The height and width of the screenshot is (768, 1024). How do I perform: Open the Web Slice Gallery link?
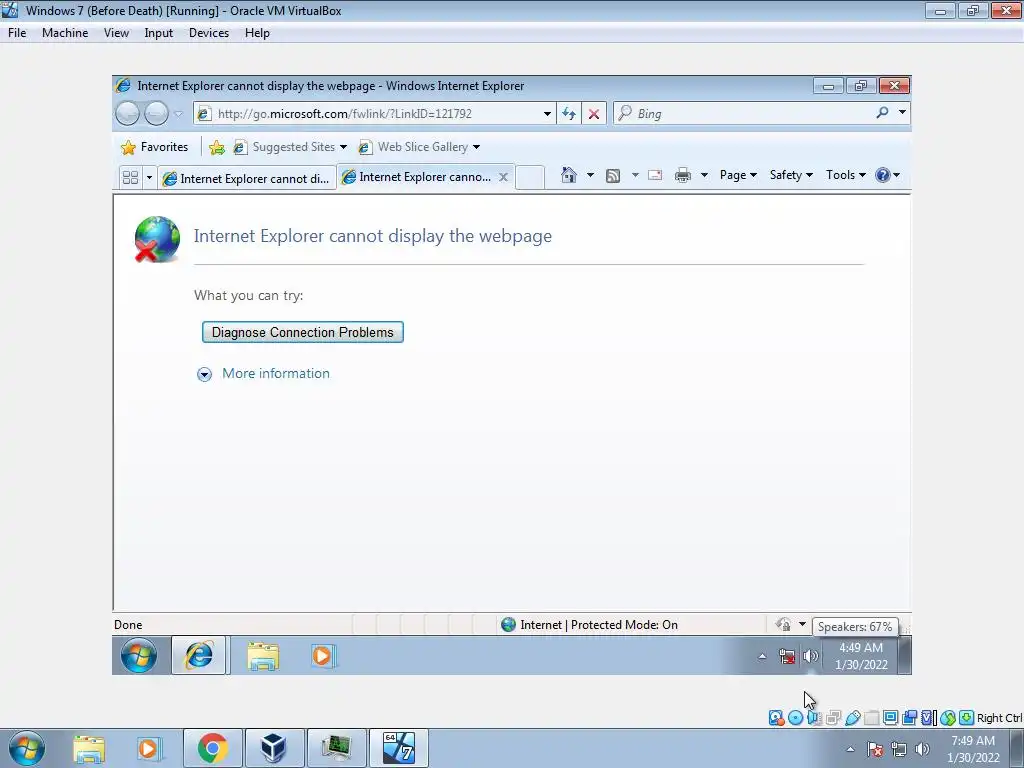pyautogui.click(x=419, y=147)
